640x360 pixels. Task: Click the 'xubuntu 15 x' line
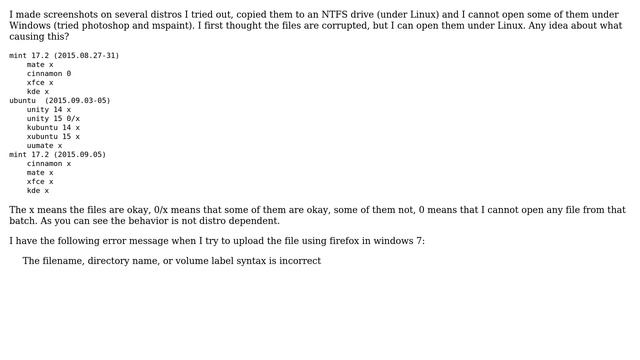(x=53, y=136)
